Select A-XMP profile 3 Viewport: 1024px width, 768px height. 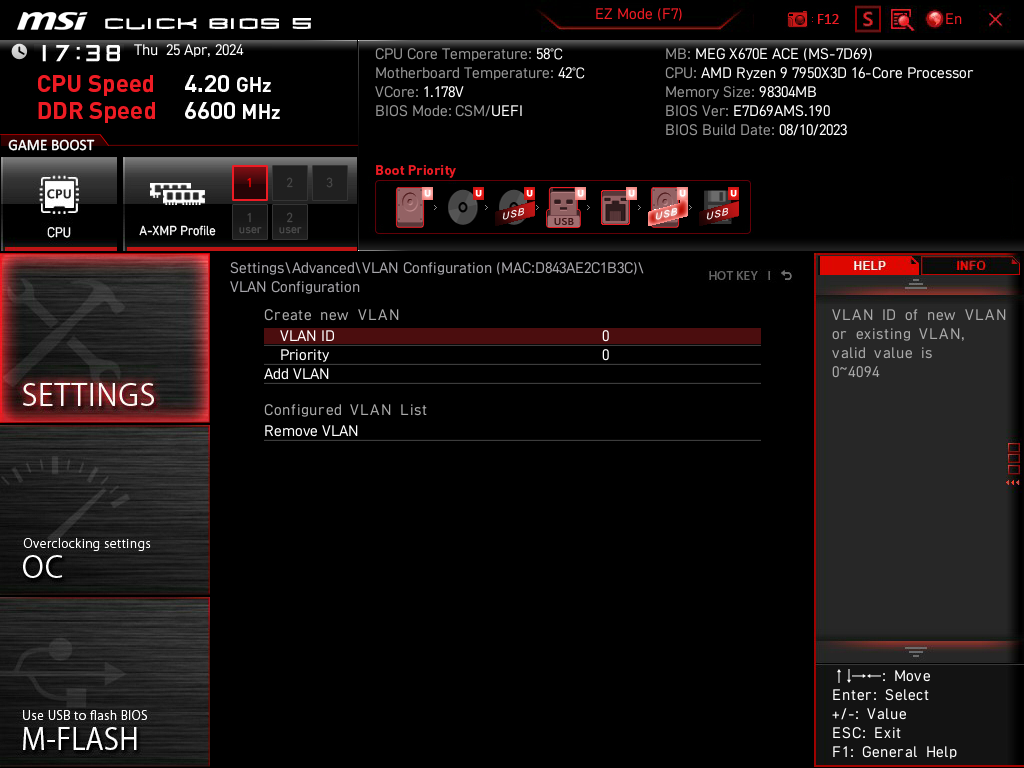[329, 183]
